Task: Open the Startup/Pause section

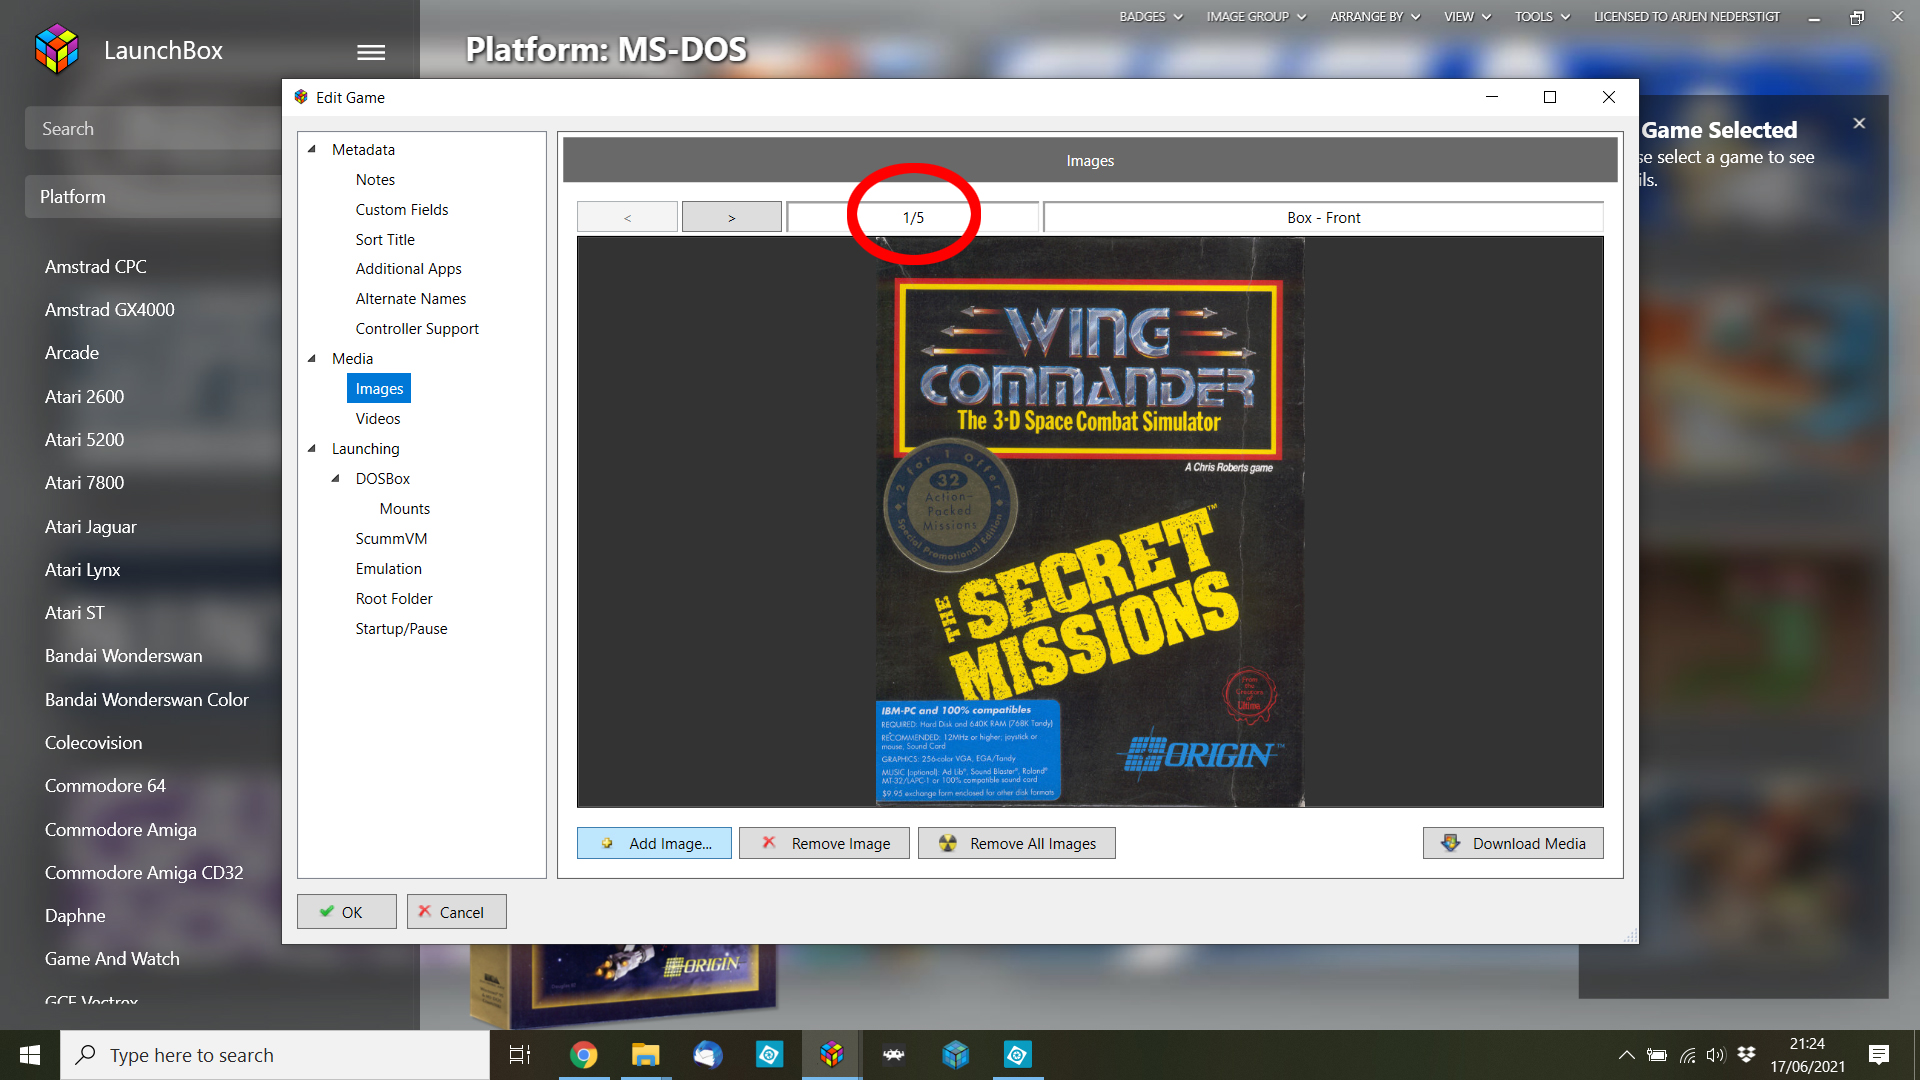Action: (x=401, y=629)
